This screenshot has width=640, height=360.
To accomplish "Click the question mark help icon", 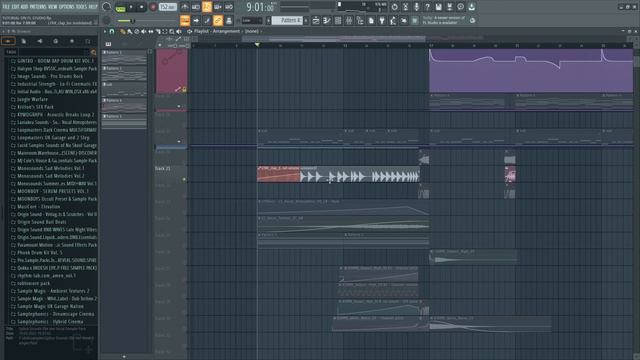I will click(427, 7).
